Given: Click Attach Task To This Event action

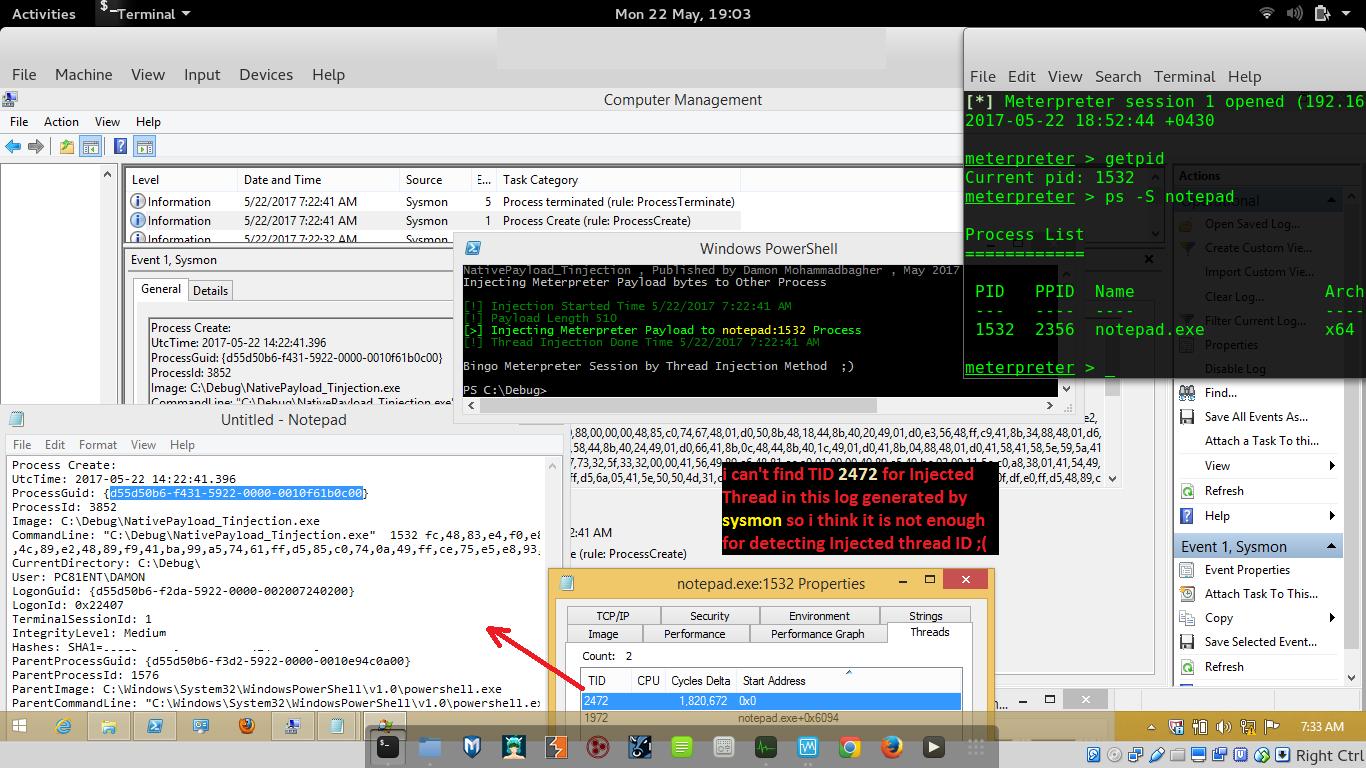Looking at the screenshot, I should 1260,594.
